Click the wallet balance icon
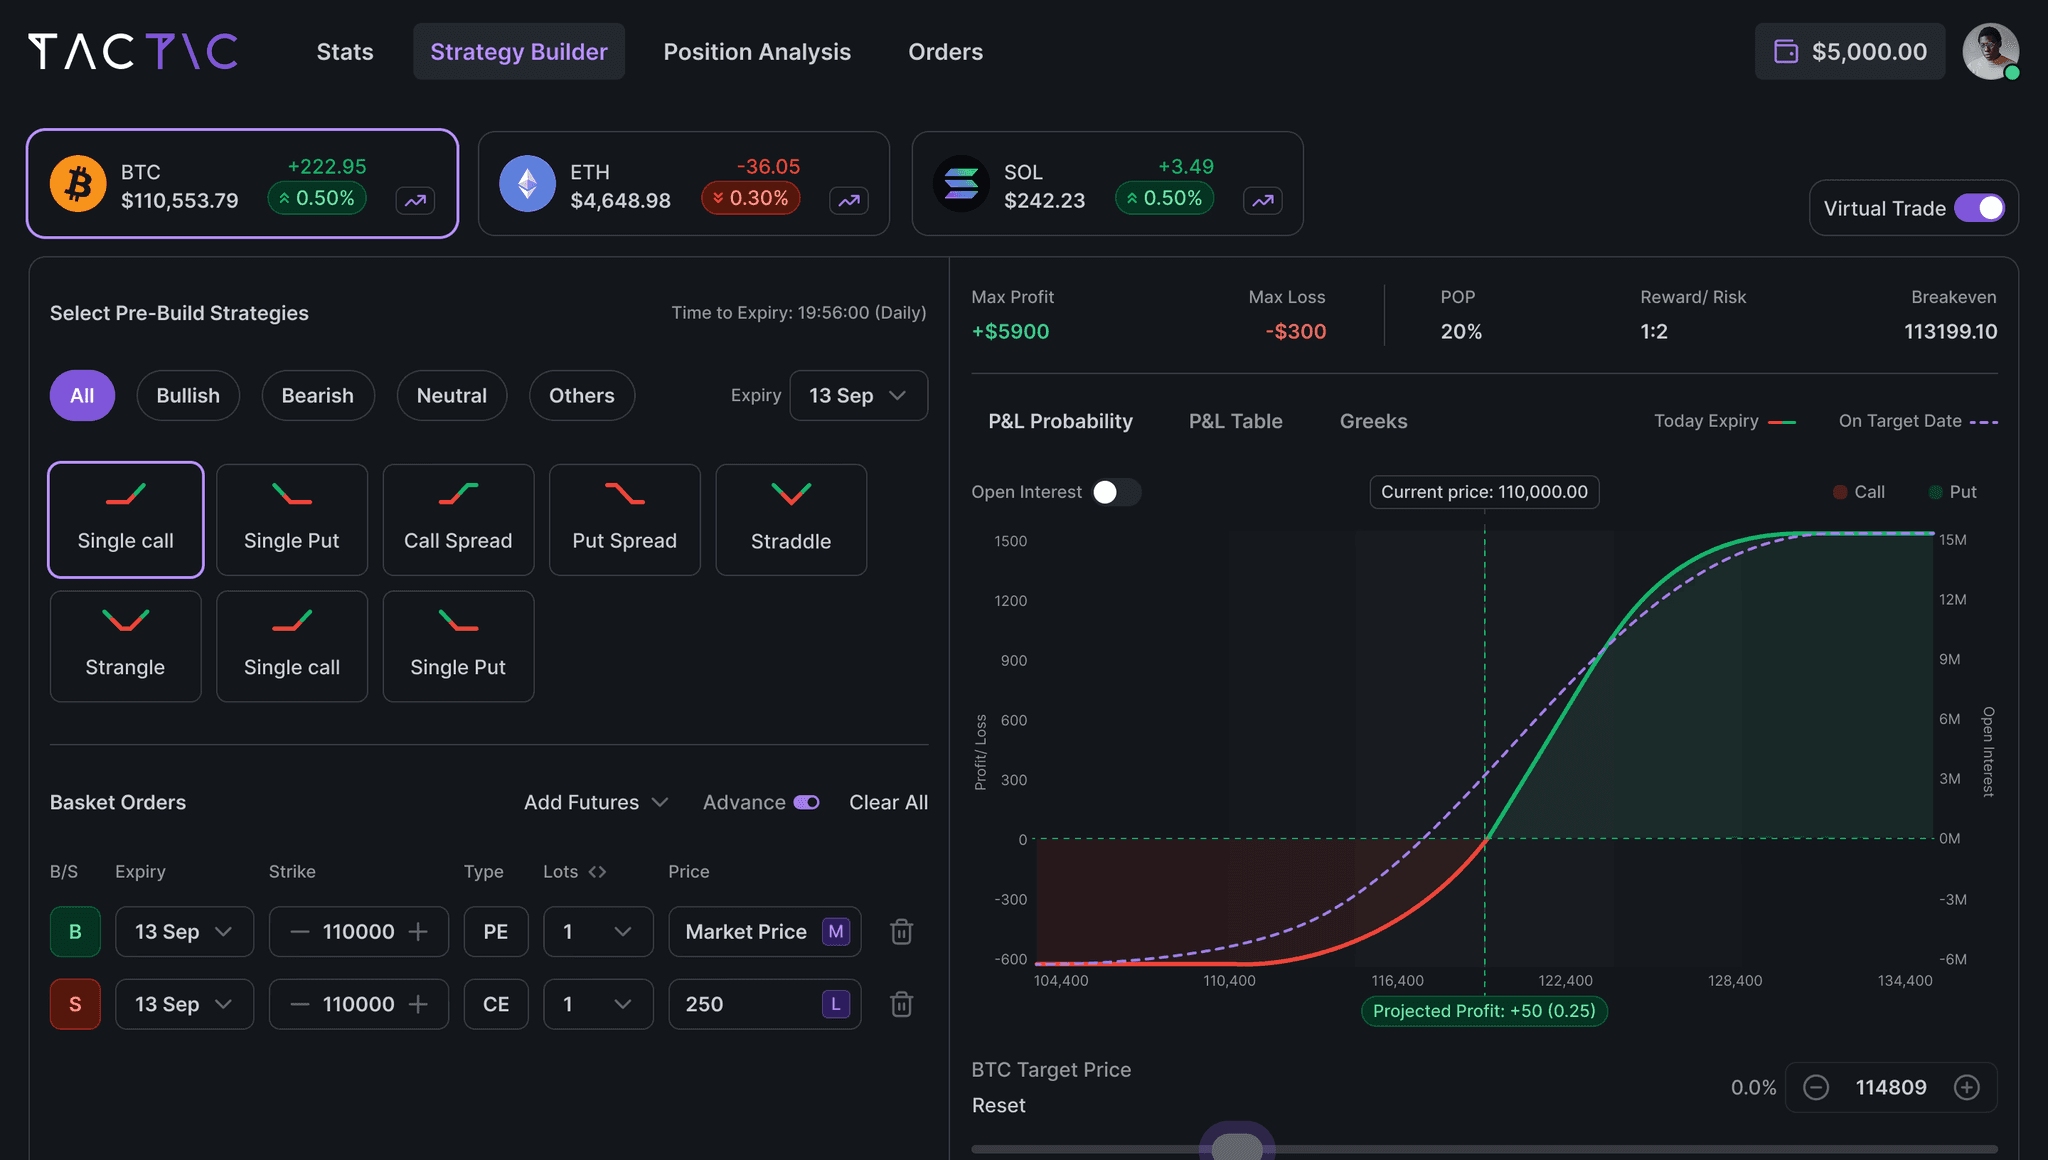Screen dimensions: 2048x1160 1787,51
